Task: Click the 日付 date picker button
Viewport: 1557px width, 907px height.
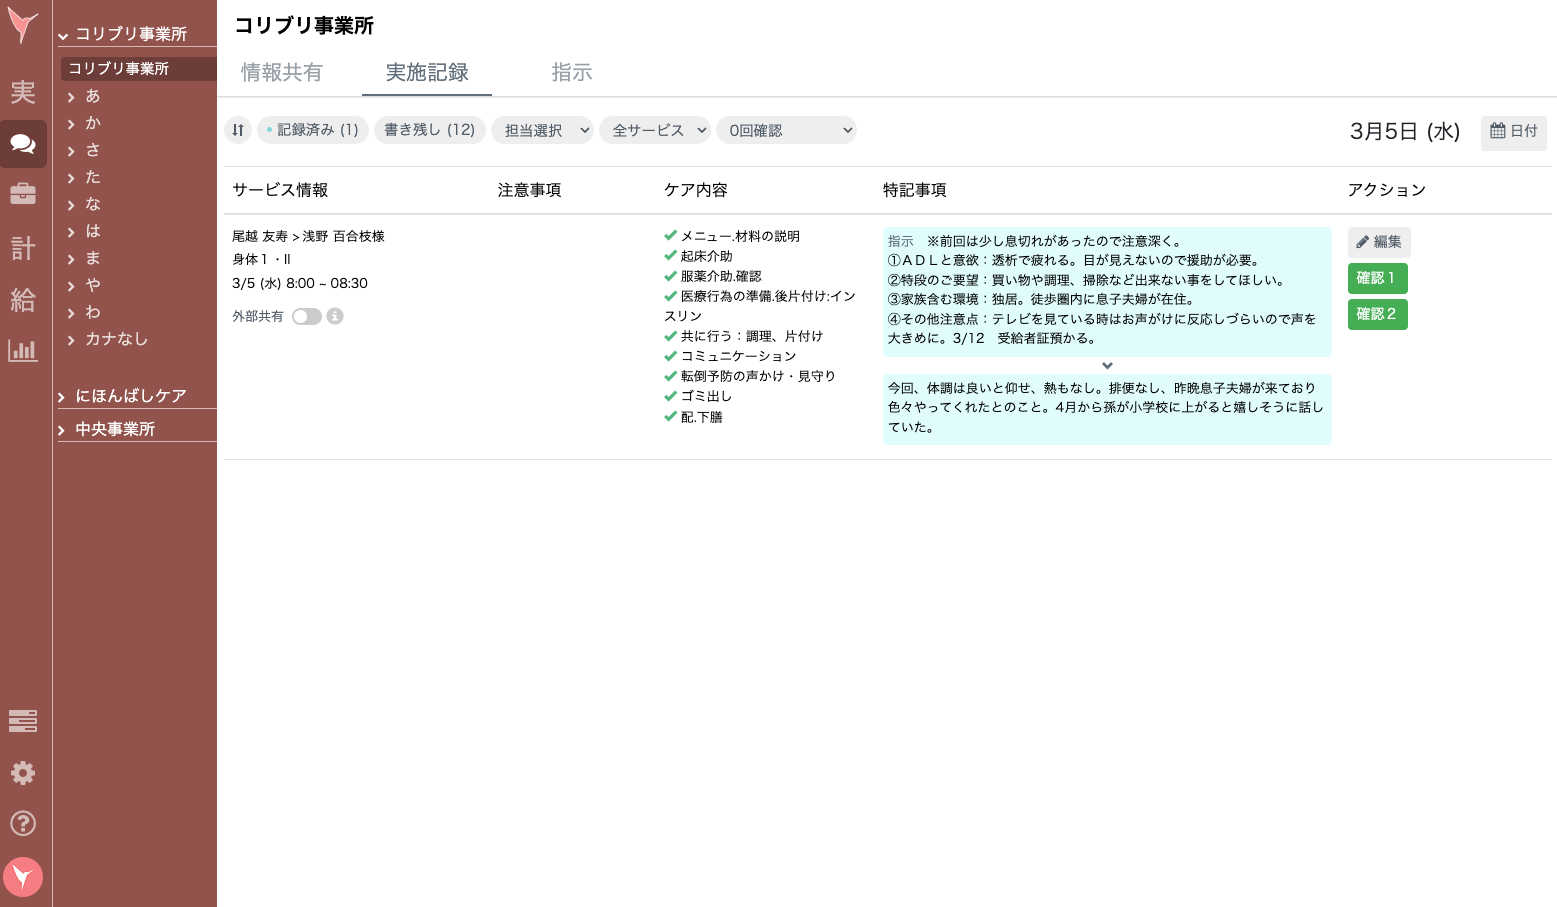Action: [x=1513, y=132]
